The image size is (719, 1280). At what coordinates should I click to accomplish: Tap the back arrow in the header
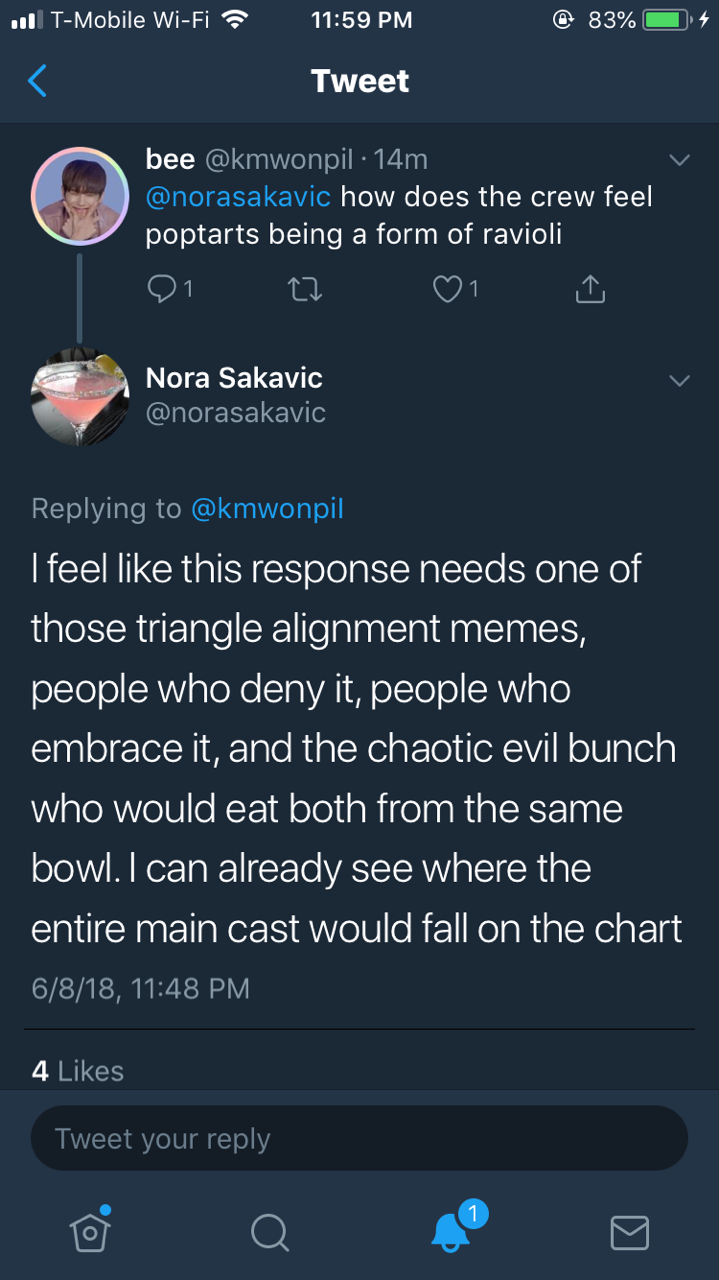pos(37,80)
